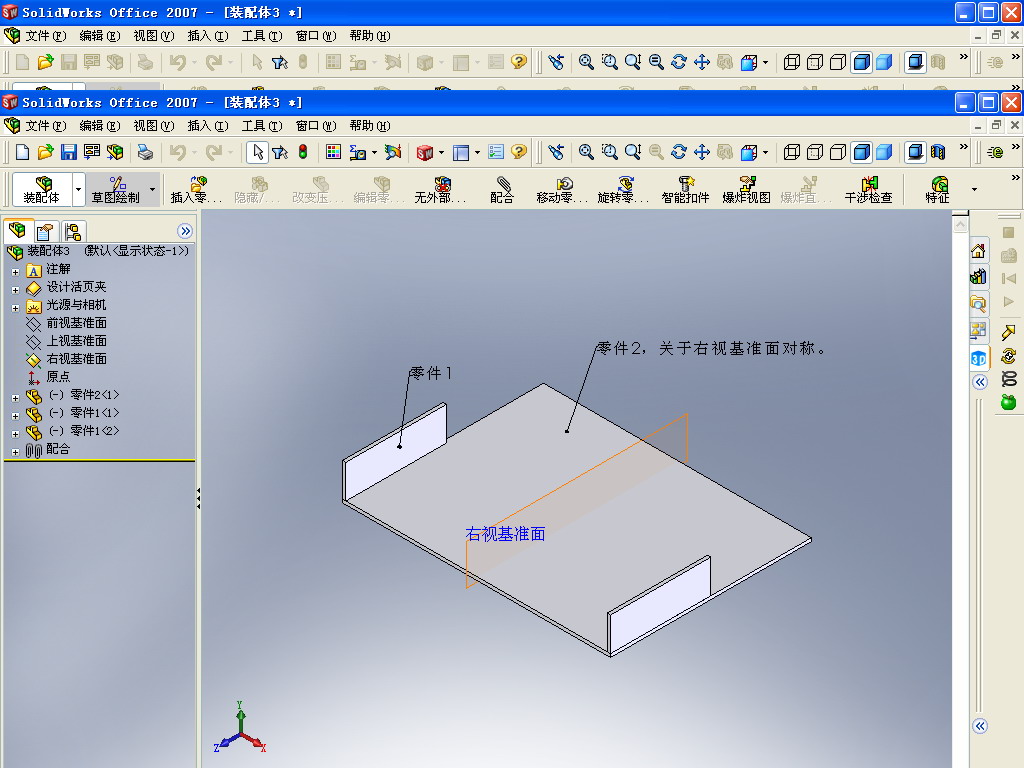Click the yellow Help question mark in front window
This screenshot has width=1024, height=768.
519,152
